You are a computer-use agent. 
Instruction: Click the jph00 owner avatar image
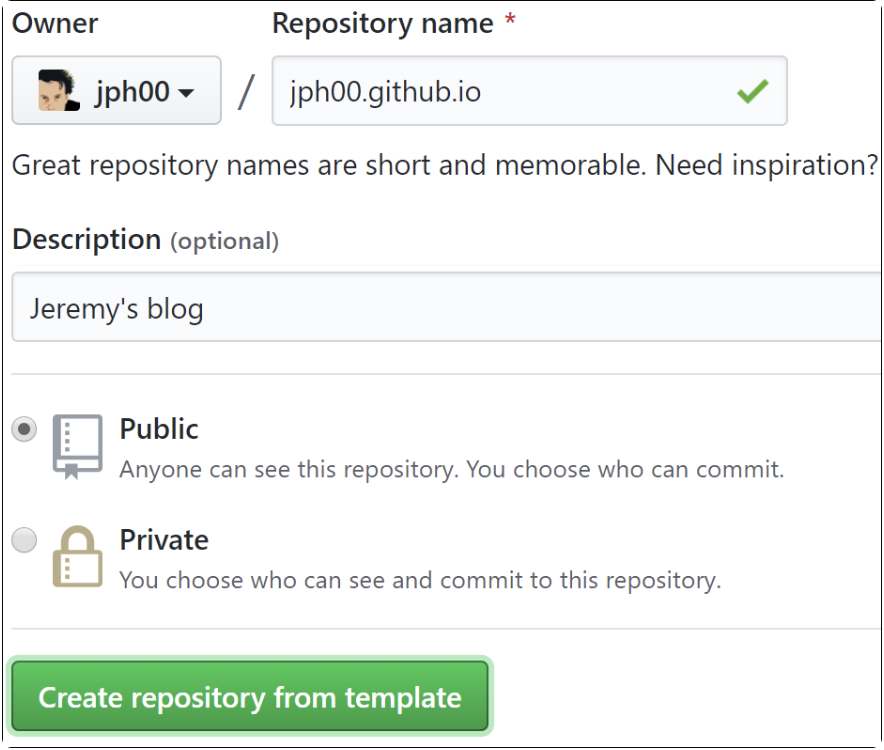click(x=59, y=92)
